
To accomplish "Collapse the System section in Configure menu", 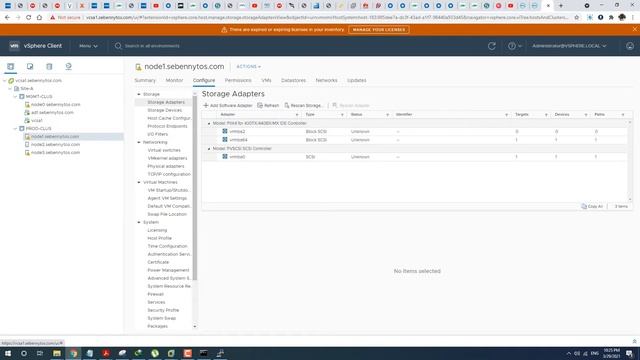I will pos(139,222).
